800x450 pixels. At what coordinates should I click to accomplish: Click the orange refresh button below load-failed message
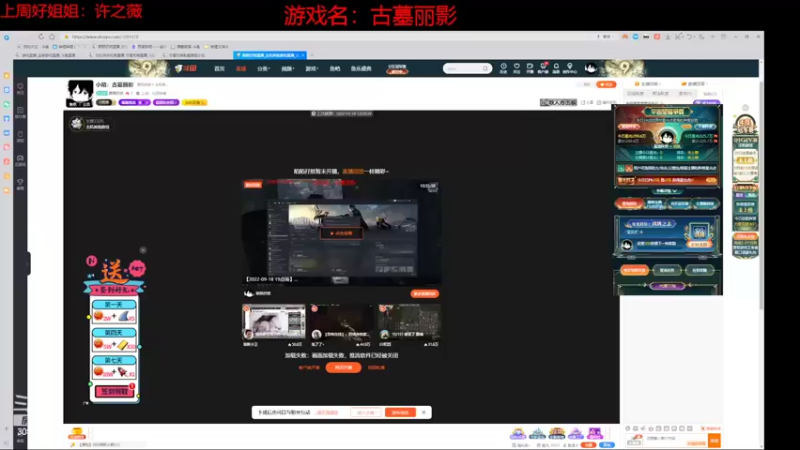tap(343, 367)
